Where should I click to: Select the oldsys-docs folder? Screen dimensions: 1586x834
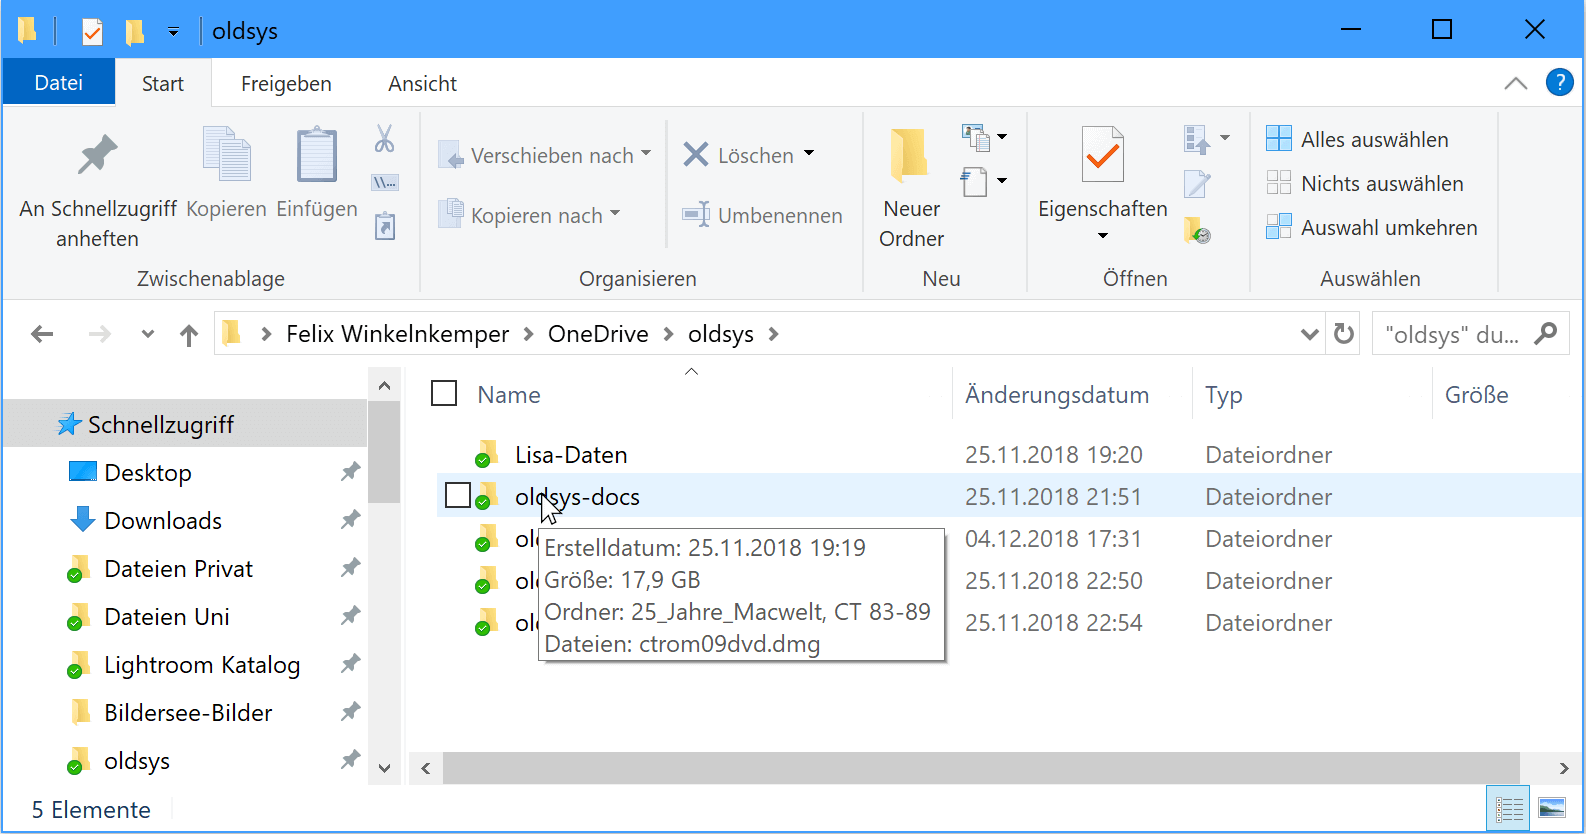tap(577, 497)
